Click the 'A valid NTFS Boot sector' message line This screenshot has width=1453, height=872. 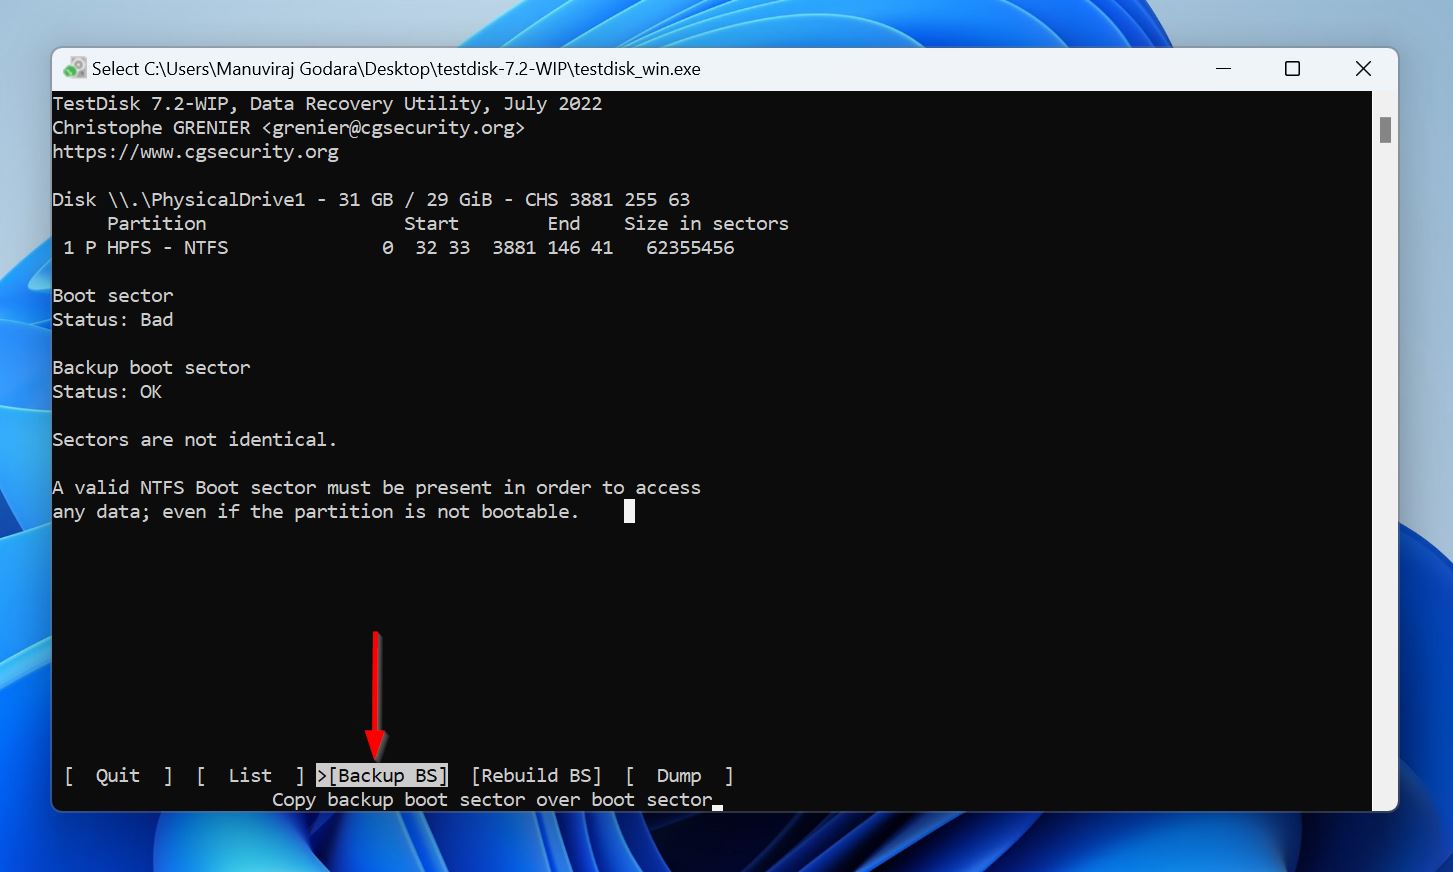click(376, 488)
